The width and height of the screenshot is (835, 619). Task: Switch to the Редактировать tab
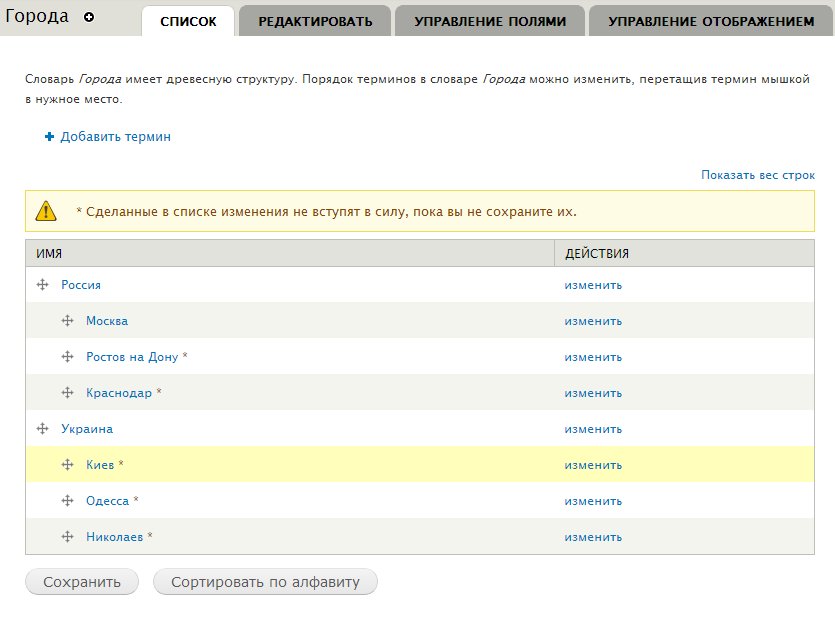[315, 21]
